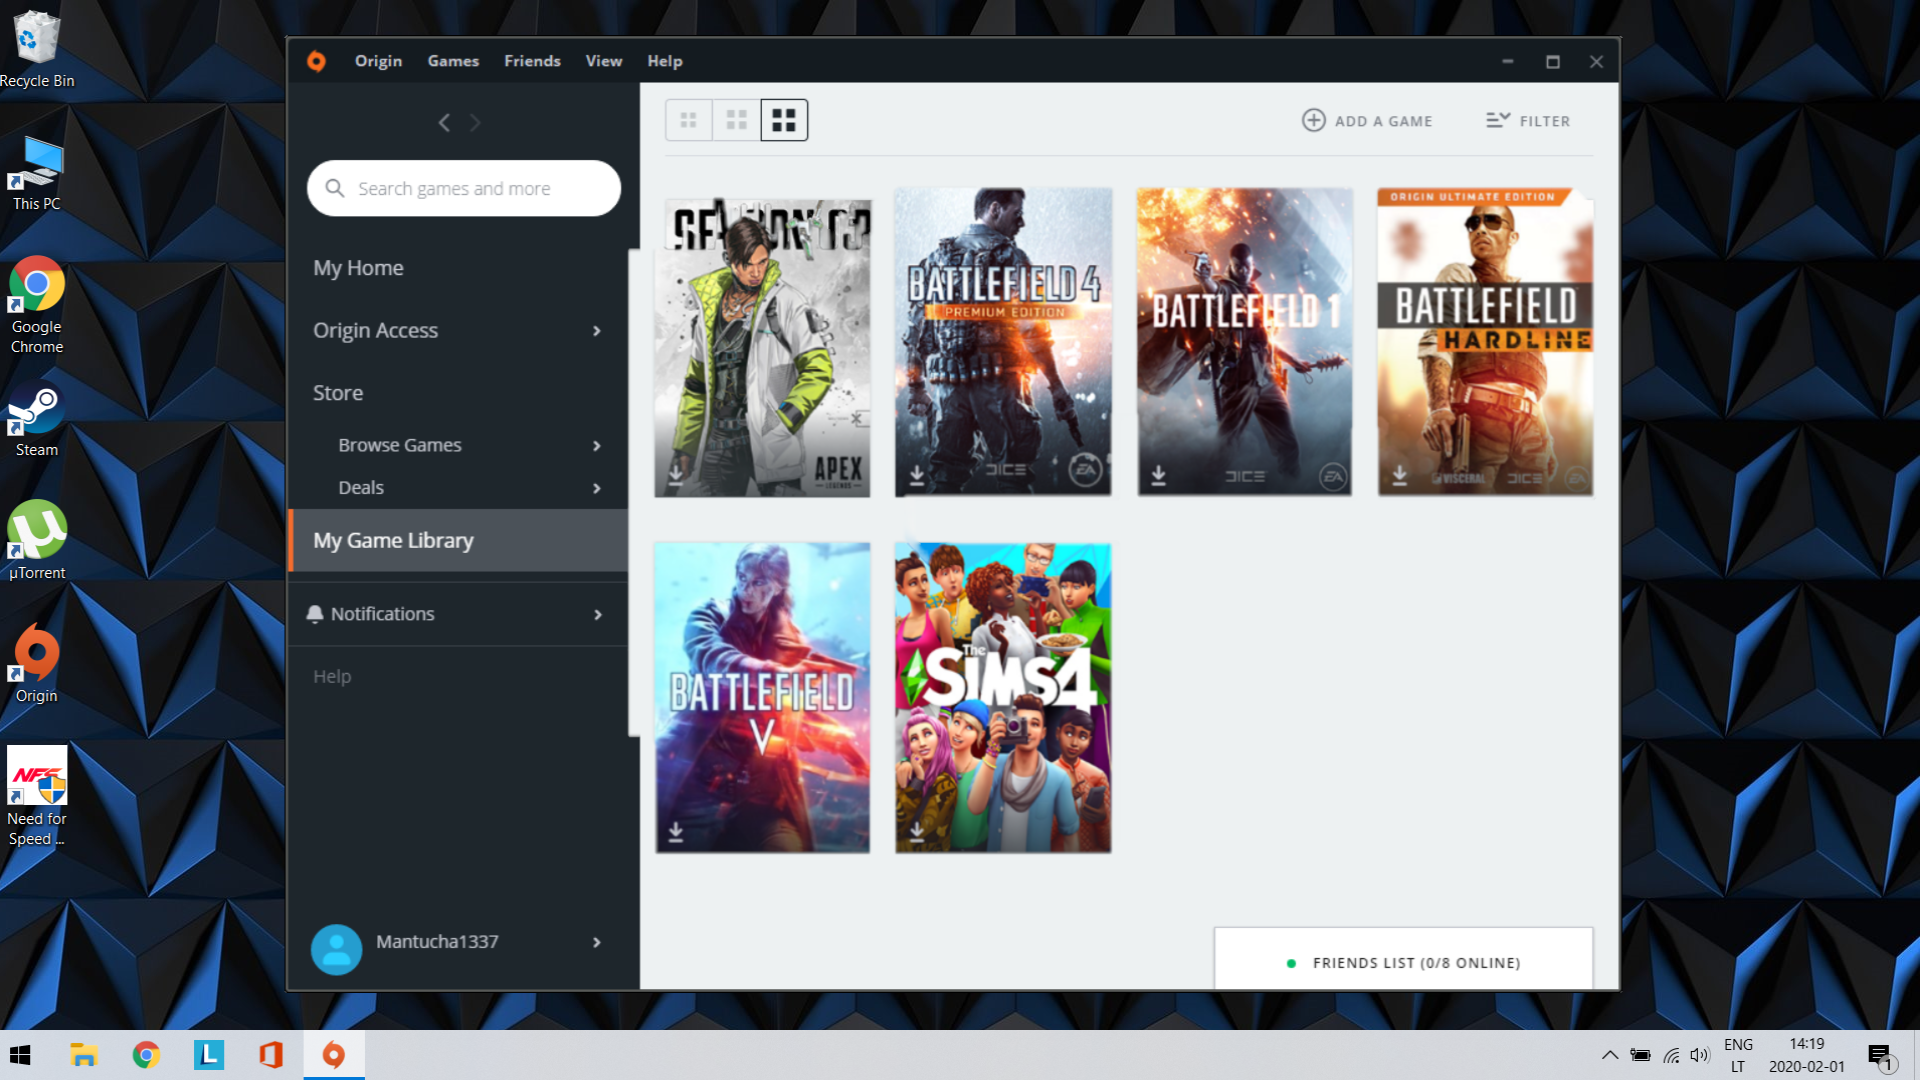Select the Battlefield Hardline game cover
Screen dimensions: 1920x1080
pos(1485,341)
